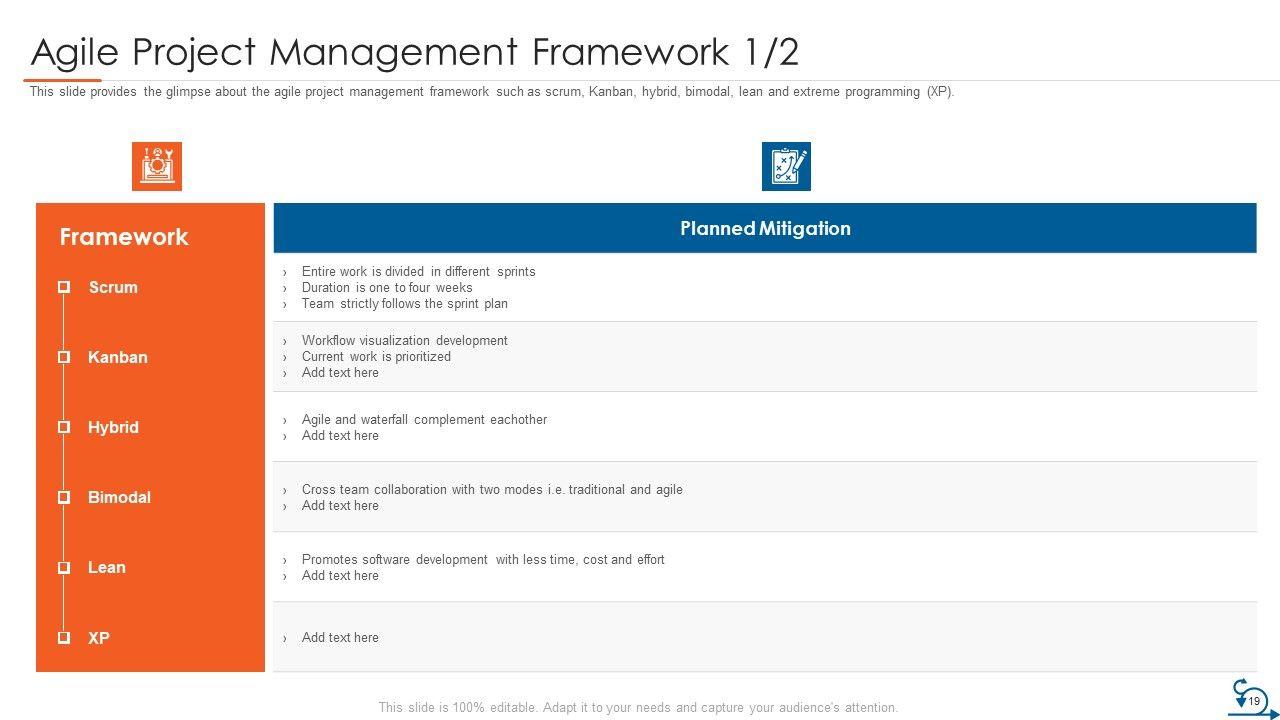
Task: Click the slide number 19 cycle icon
Action: click(1250, 699)
